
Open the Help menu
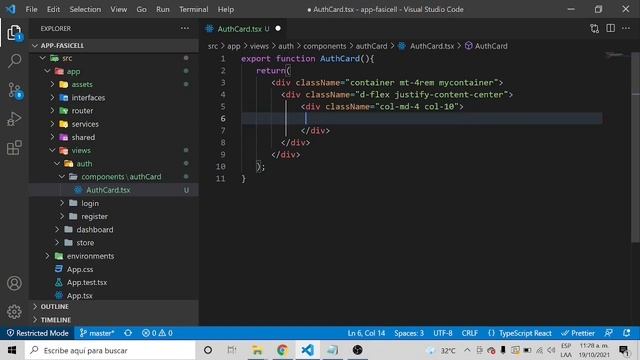(x=226, y=9)
